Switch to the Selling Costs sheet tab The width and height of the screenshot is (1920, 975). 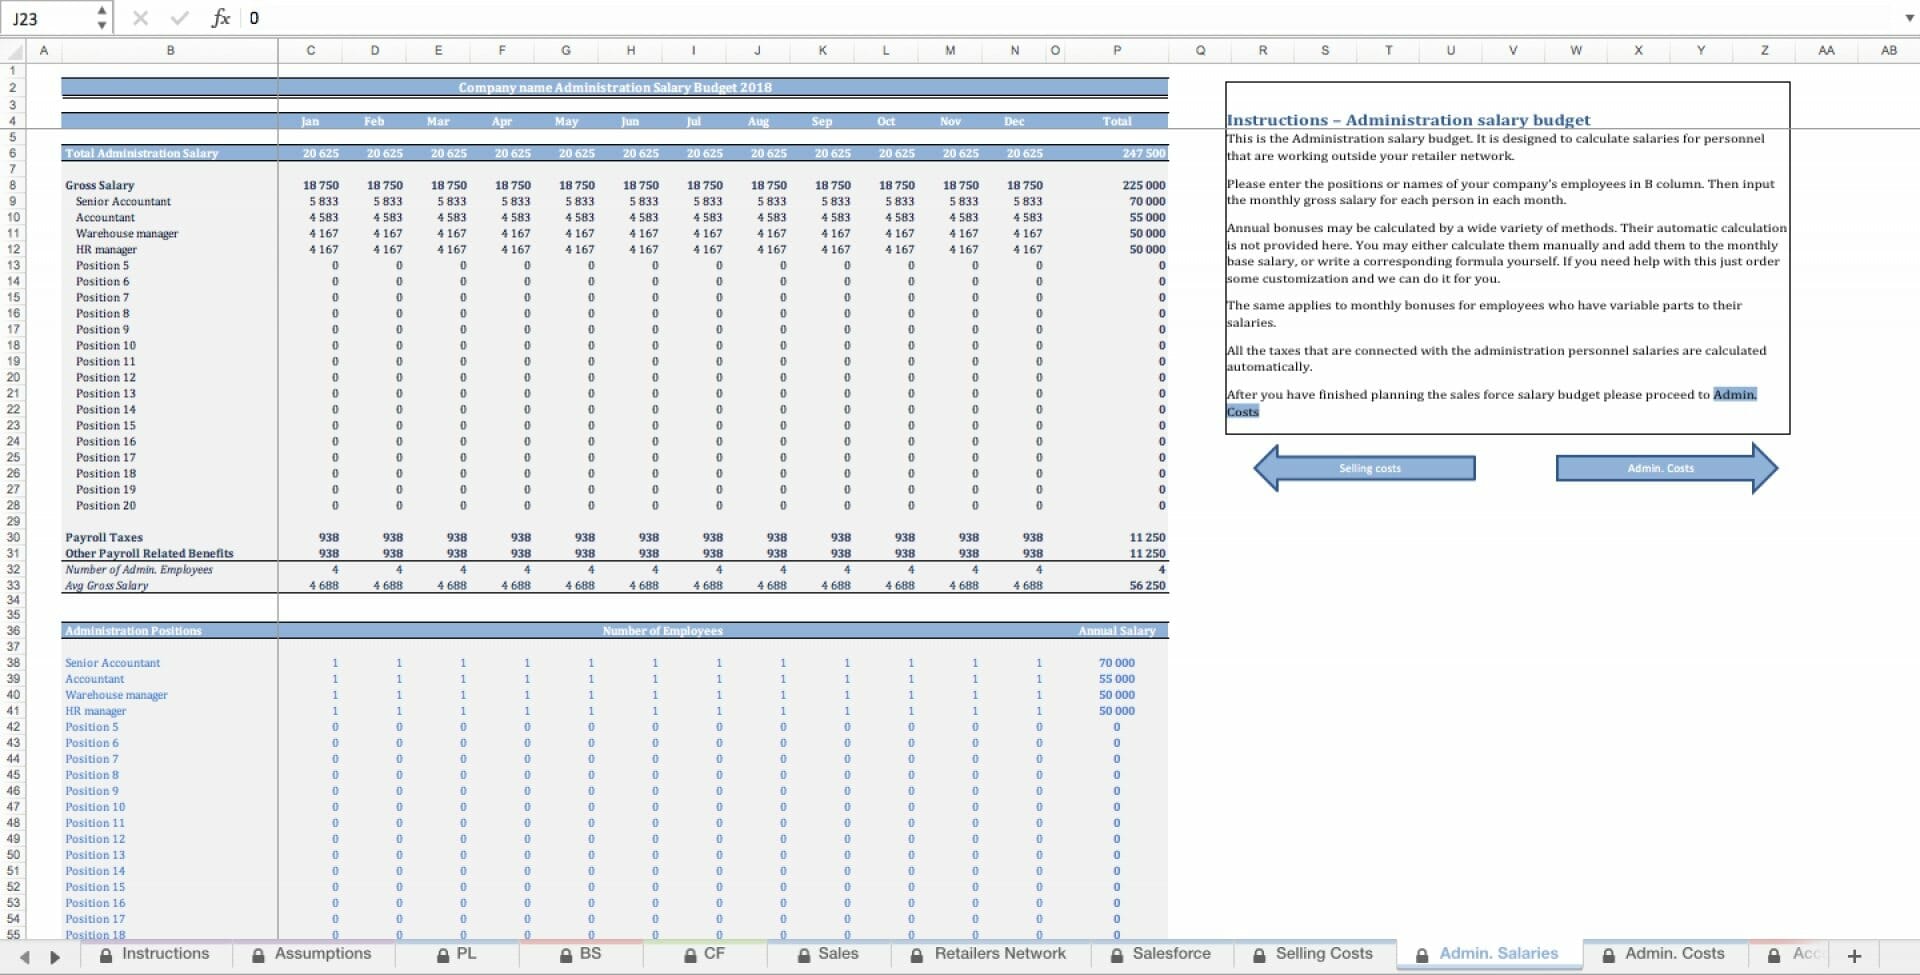click(1314, 954)
